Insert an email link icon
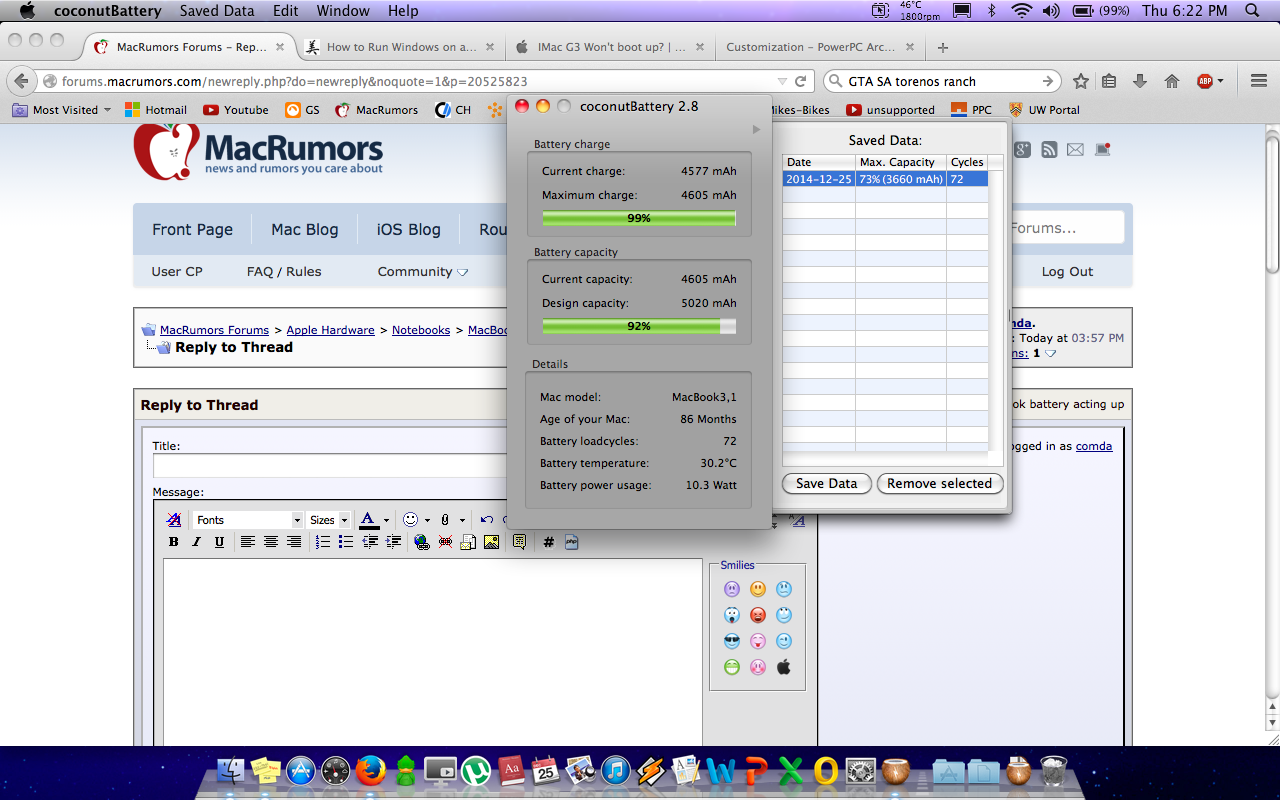The image size is (1280, 800). (468, 542)
